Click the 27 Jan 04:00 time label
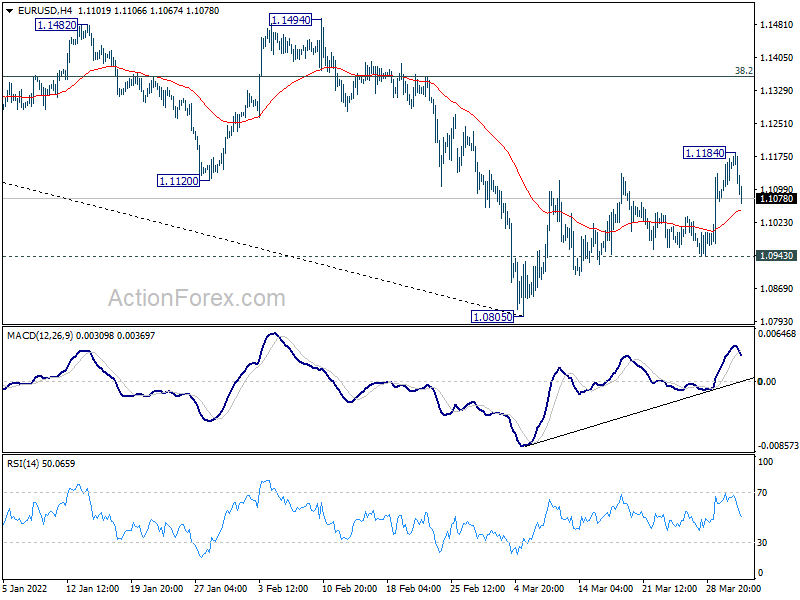800x600 pixels. click(220, 589)
